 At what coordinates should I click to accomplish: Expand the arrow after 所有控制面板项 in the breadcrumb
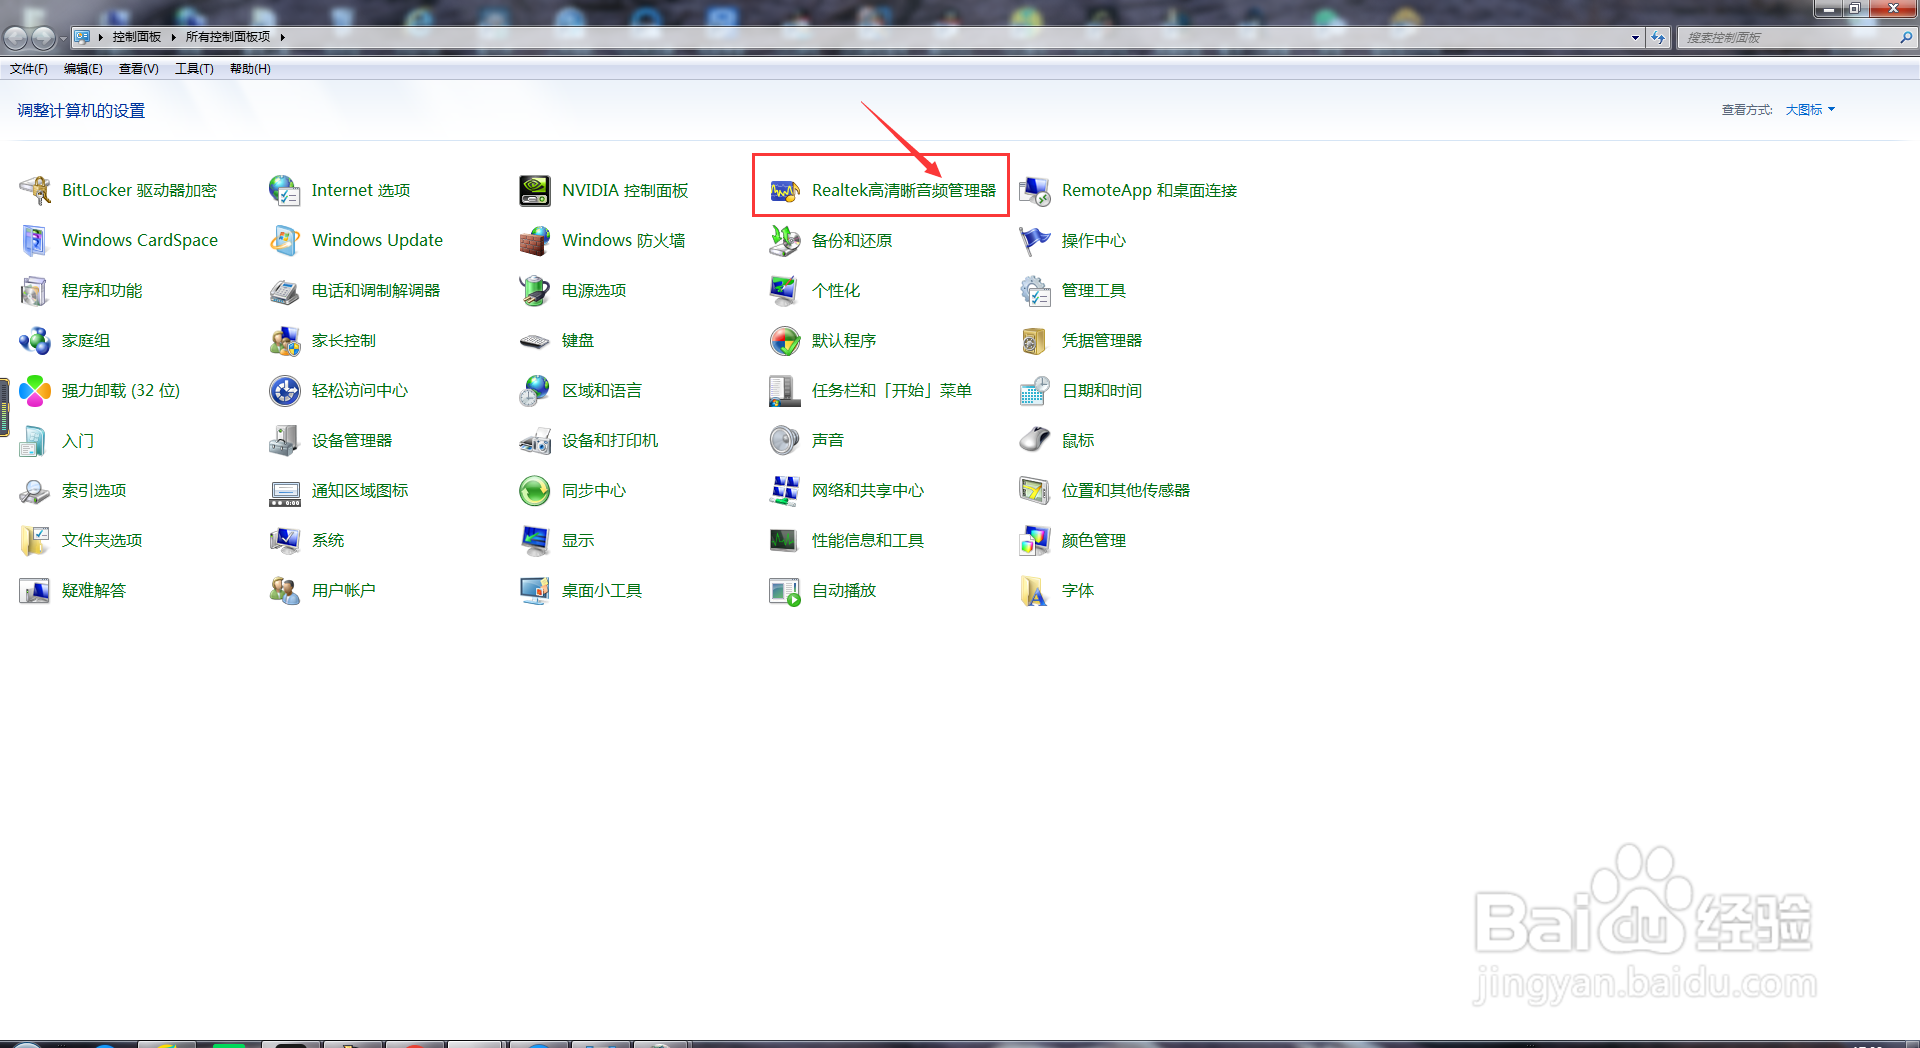(283, 37)
